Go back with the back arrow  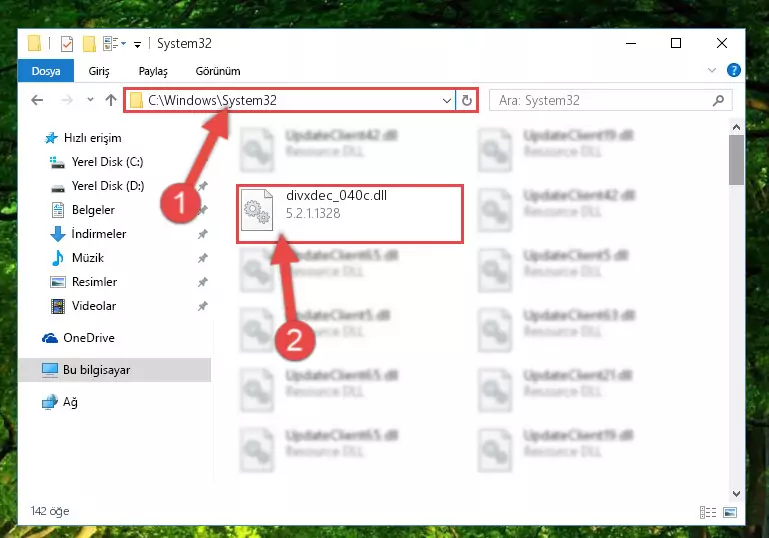point(37,101)
